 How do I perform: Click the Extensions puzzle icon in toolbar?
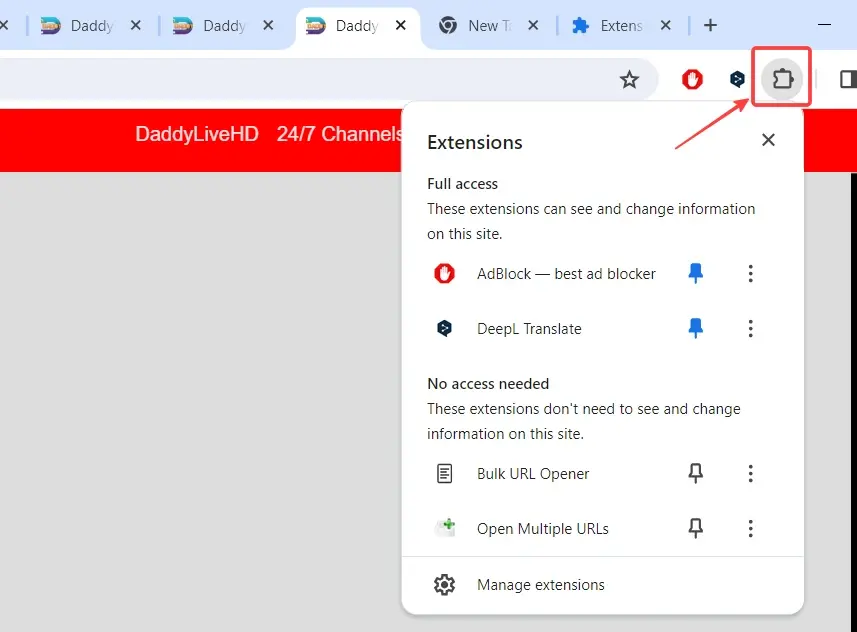point(782,78)
